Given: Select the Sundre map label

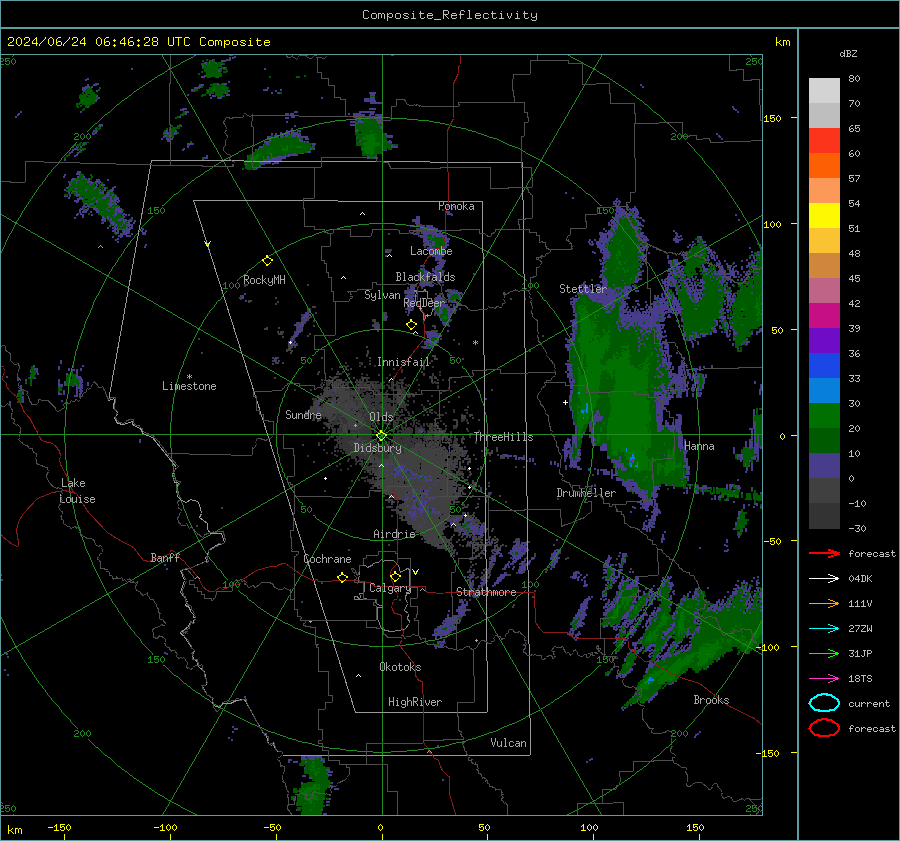Looking at the screenshot, I should pyautogui.click(x=303, y=415).
